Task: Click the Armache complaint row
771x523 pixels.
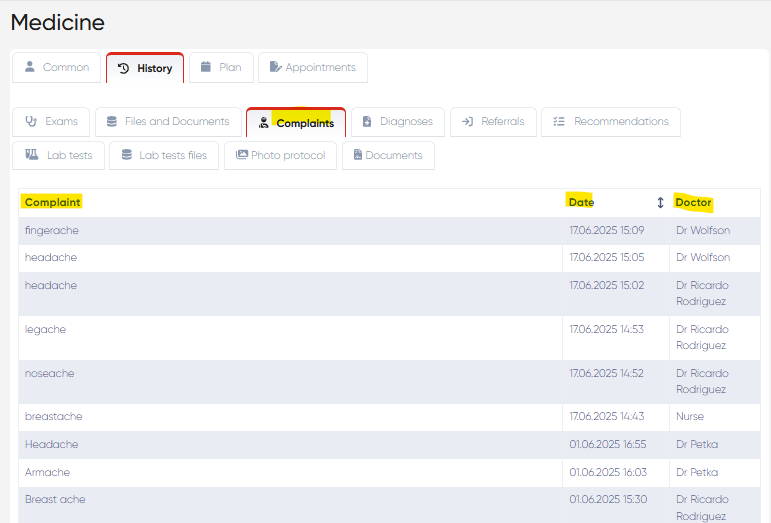Action: click(x=47, y=473)
